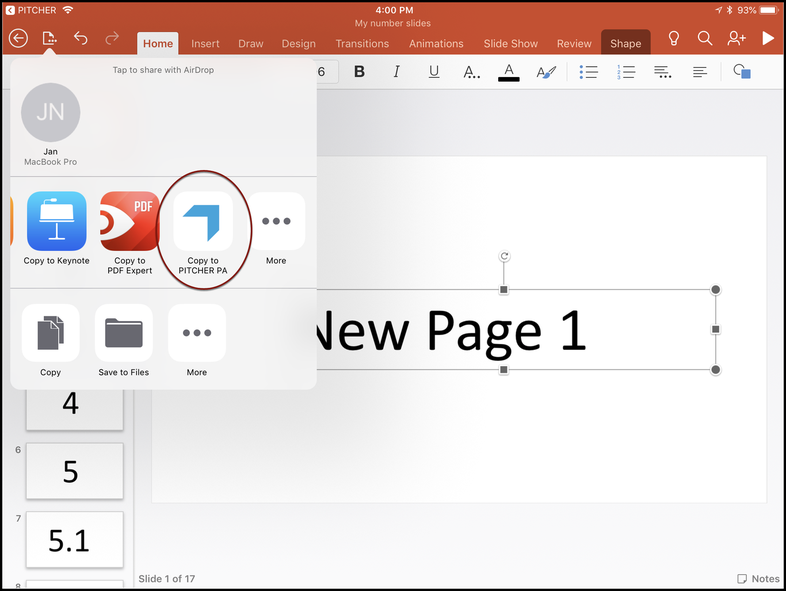
Task: Open the text alignment options
Action: (700, 72)
